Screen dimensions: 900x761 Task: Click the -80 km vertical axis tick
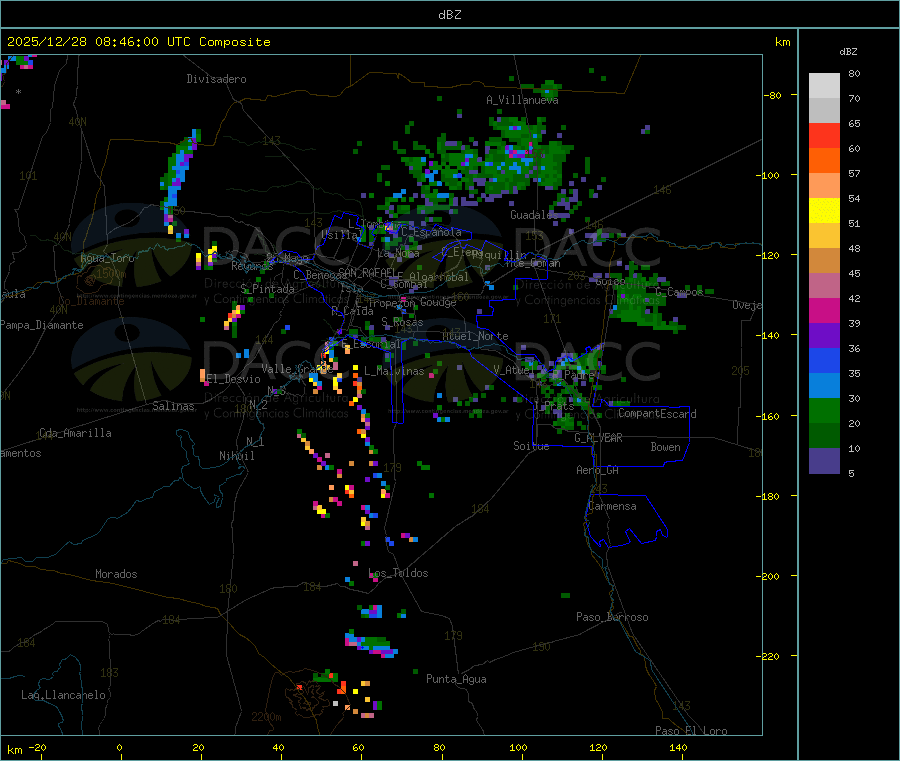pyautogui.click(x=772, y=95)
